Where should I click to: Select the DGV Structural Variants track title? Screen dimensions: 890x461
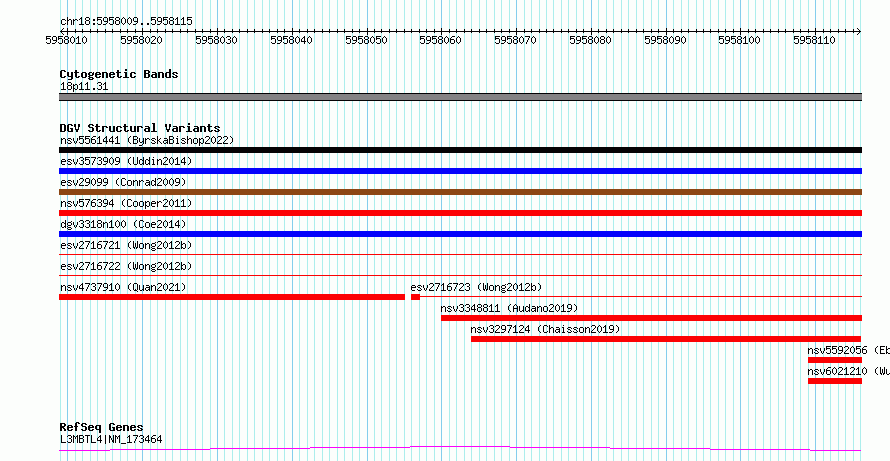click(x=140, y=128)
